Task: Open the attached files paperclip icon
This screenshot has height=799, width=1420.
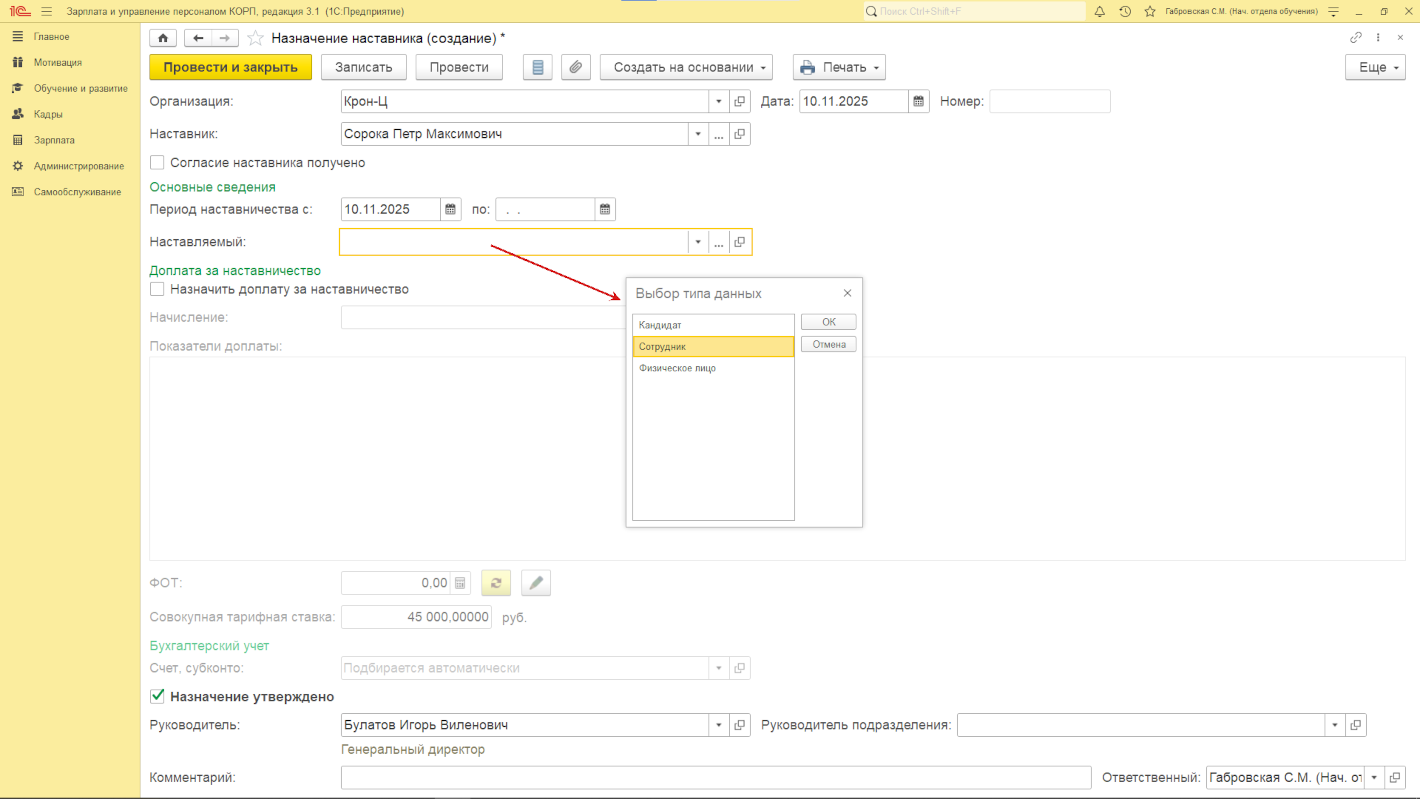Action: click(575, 67)
